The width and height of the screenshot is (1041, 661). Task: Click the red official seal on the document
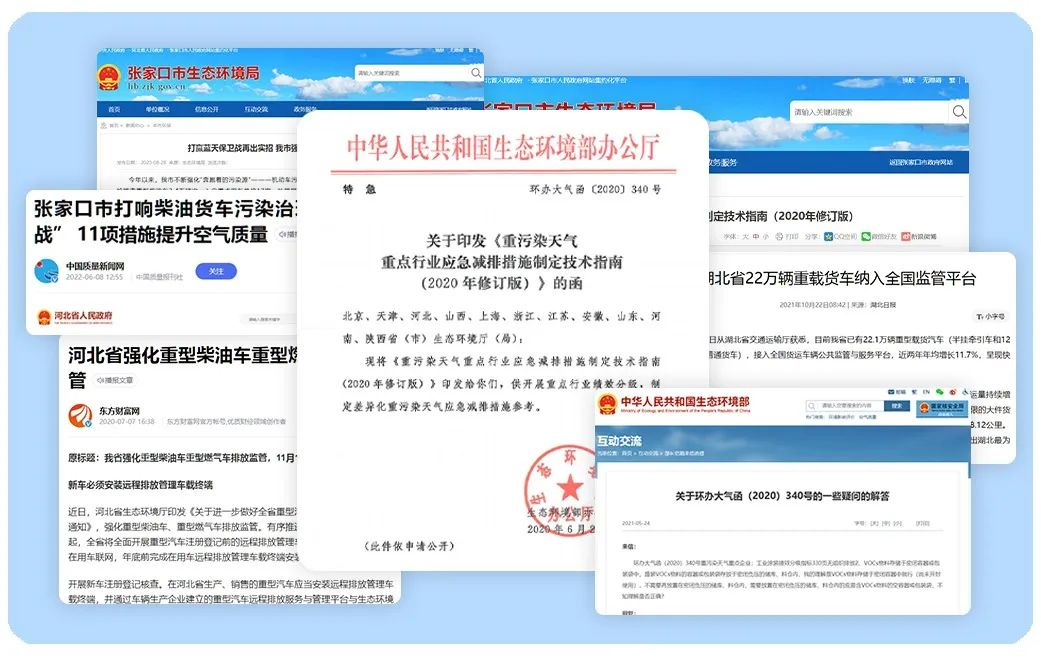tap(562, 490)
